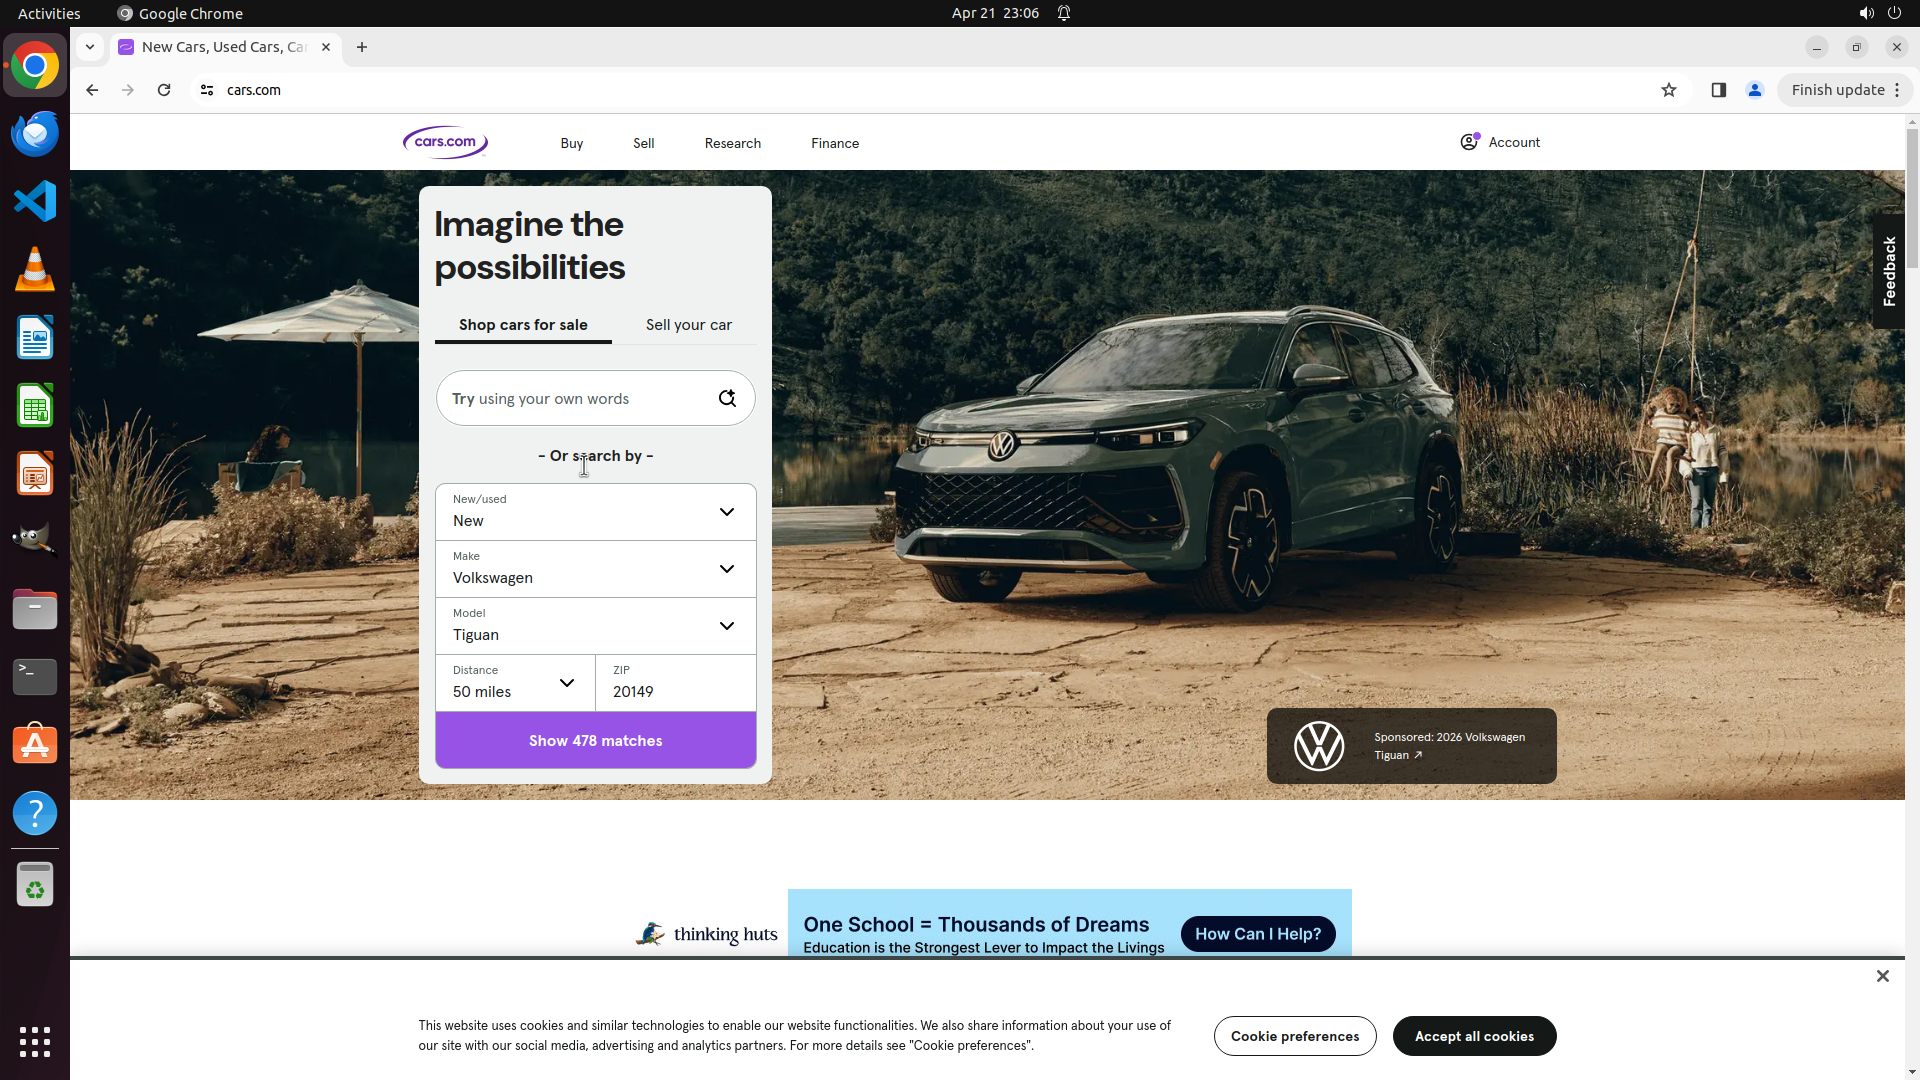1920x1080 pixels.
Task: Close the cookie banner with X
Action: [x=1883, y=976]
